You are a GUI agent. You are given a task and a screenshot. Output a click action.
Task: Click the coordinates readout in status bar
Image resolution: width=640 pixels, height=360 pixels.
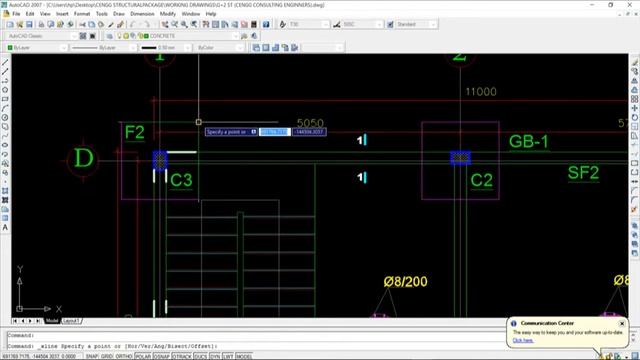39,356
